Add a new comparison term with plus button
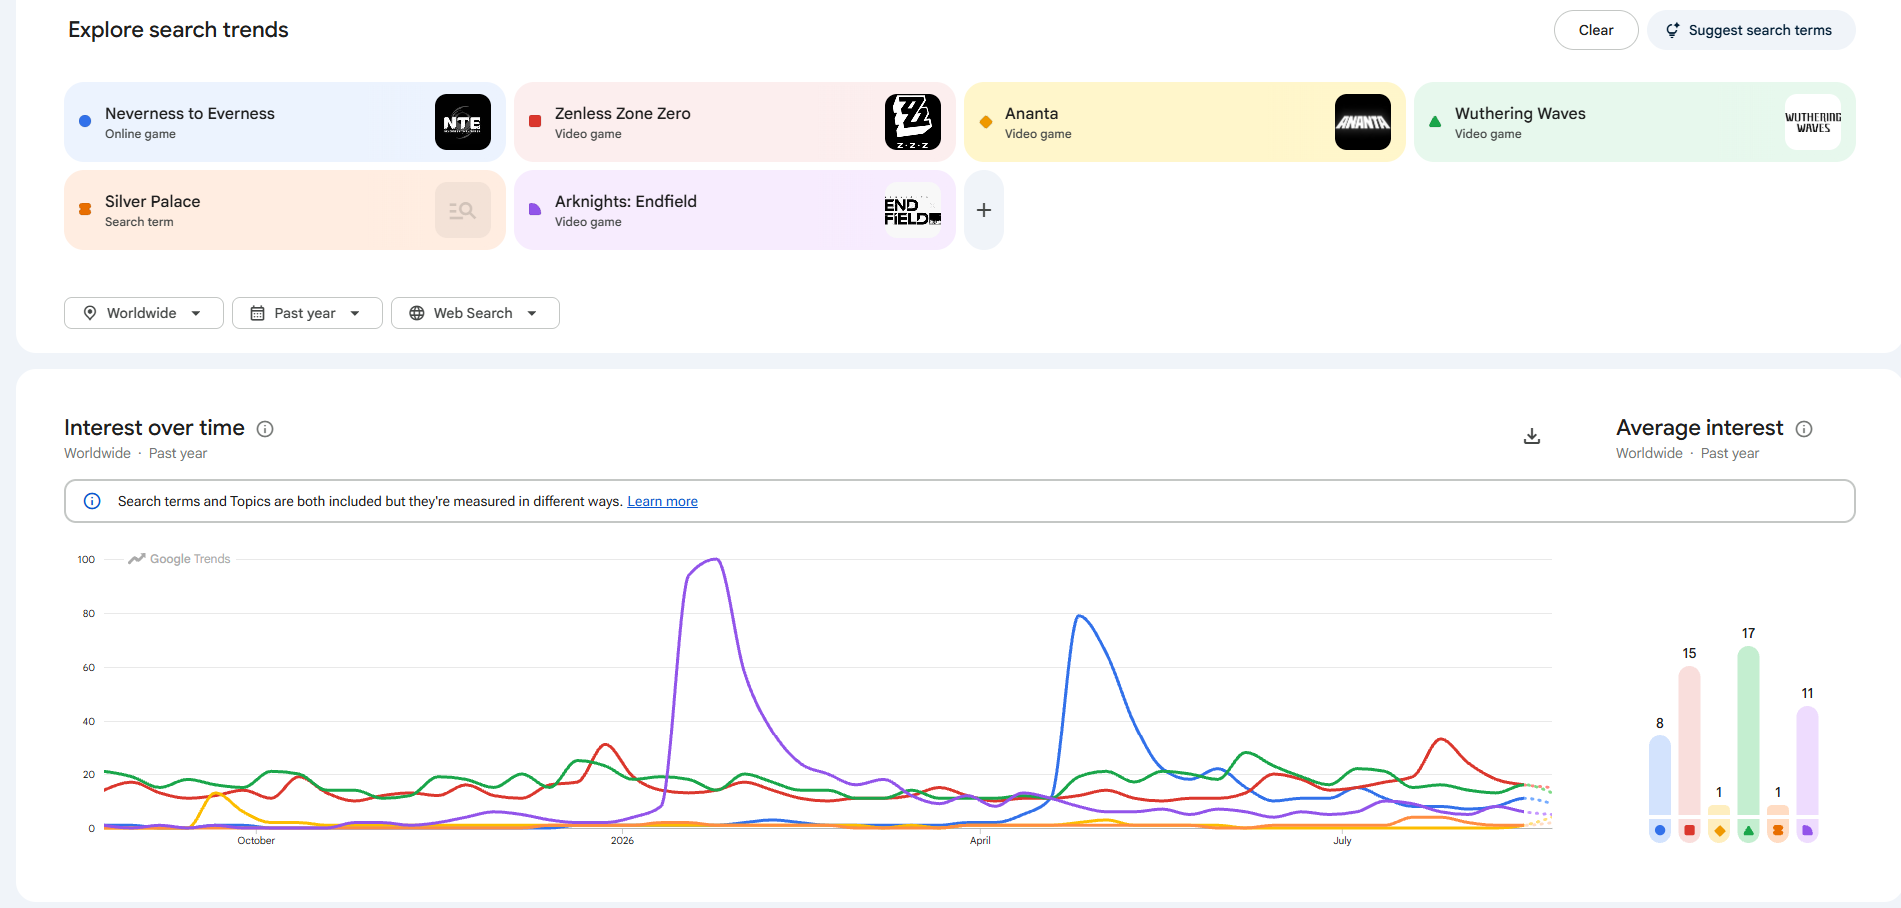This screenshot has width=1901, height=908. click(x=984, y=210)
